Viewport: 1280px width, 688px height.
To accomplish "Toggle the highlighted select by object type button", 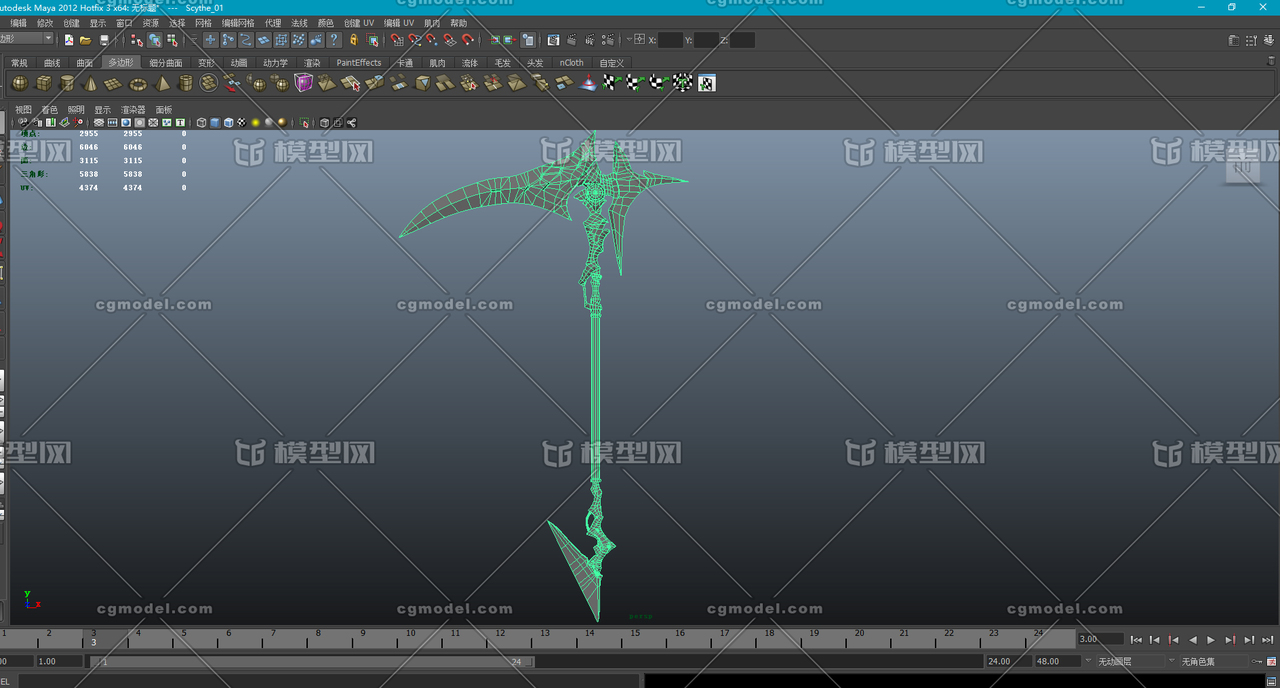I will click(x=155, y=40).
